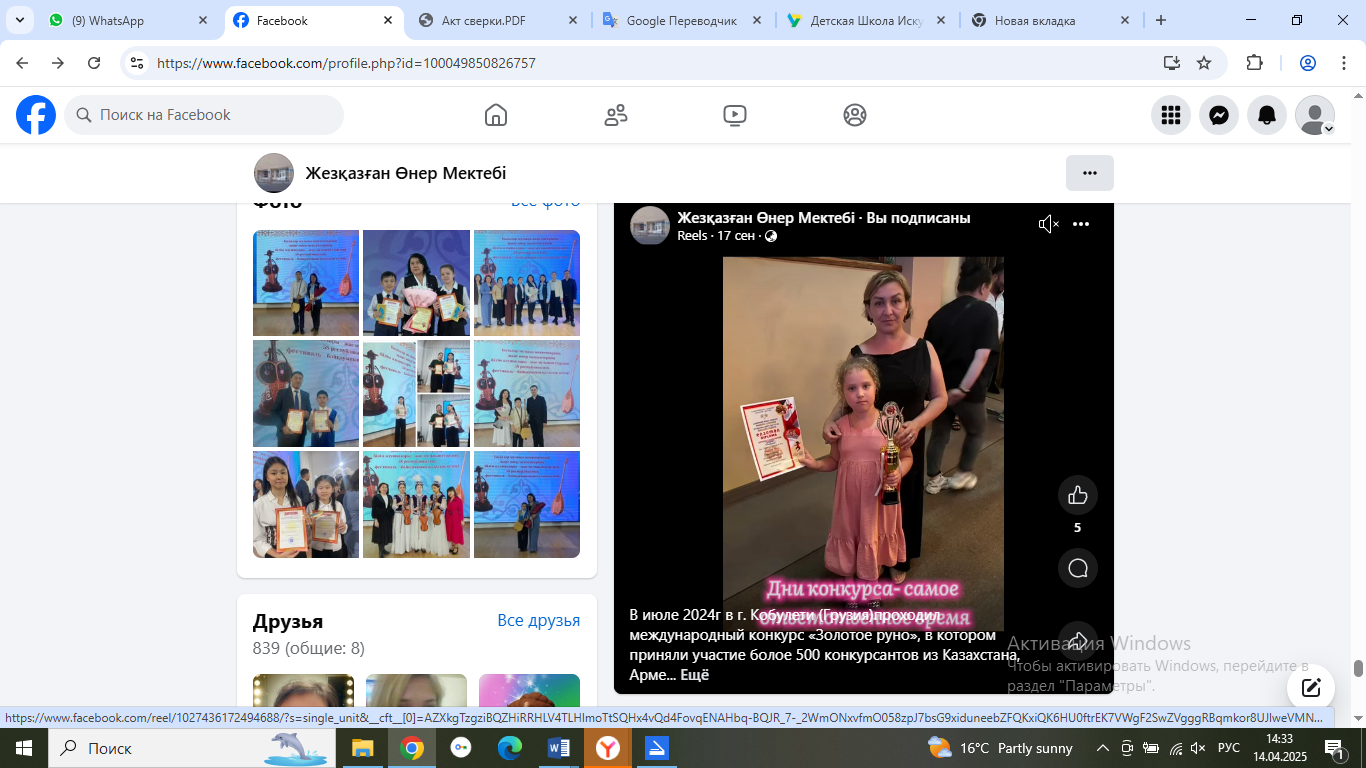Viewport: 1366px width, 768px height.
Task: Open File Explorer from the taskbar
Action: coord(362,748)
